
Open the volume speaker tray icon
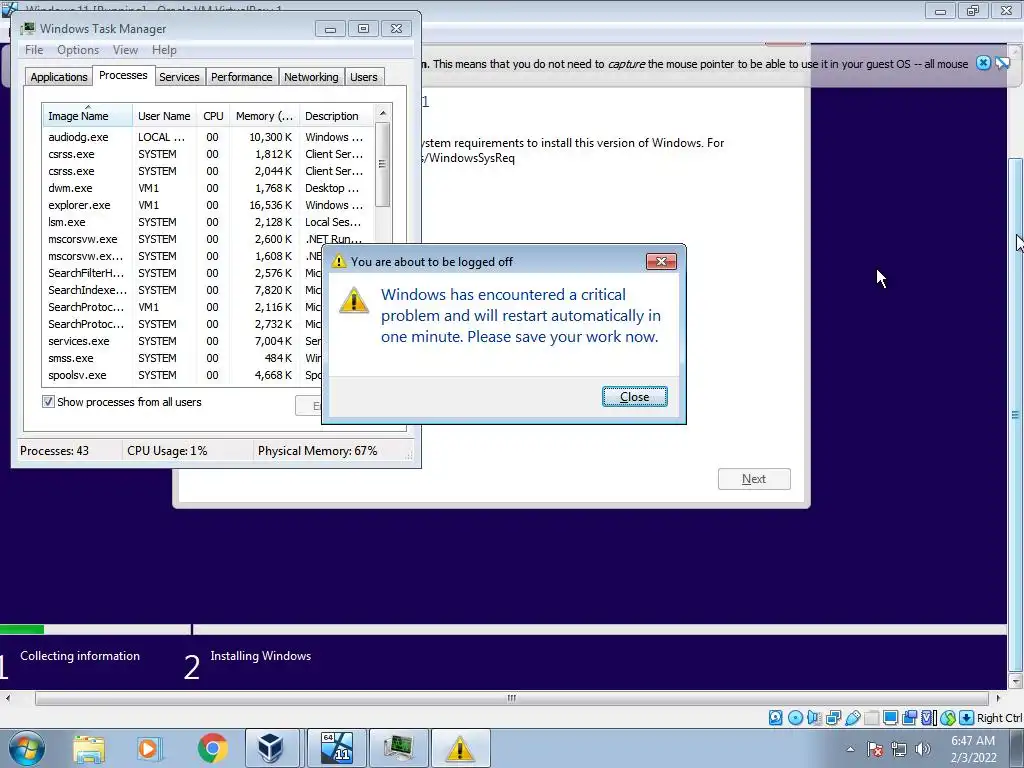[x=922, y=749]
